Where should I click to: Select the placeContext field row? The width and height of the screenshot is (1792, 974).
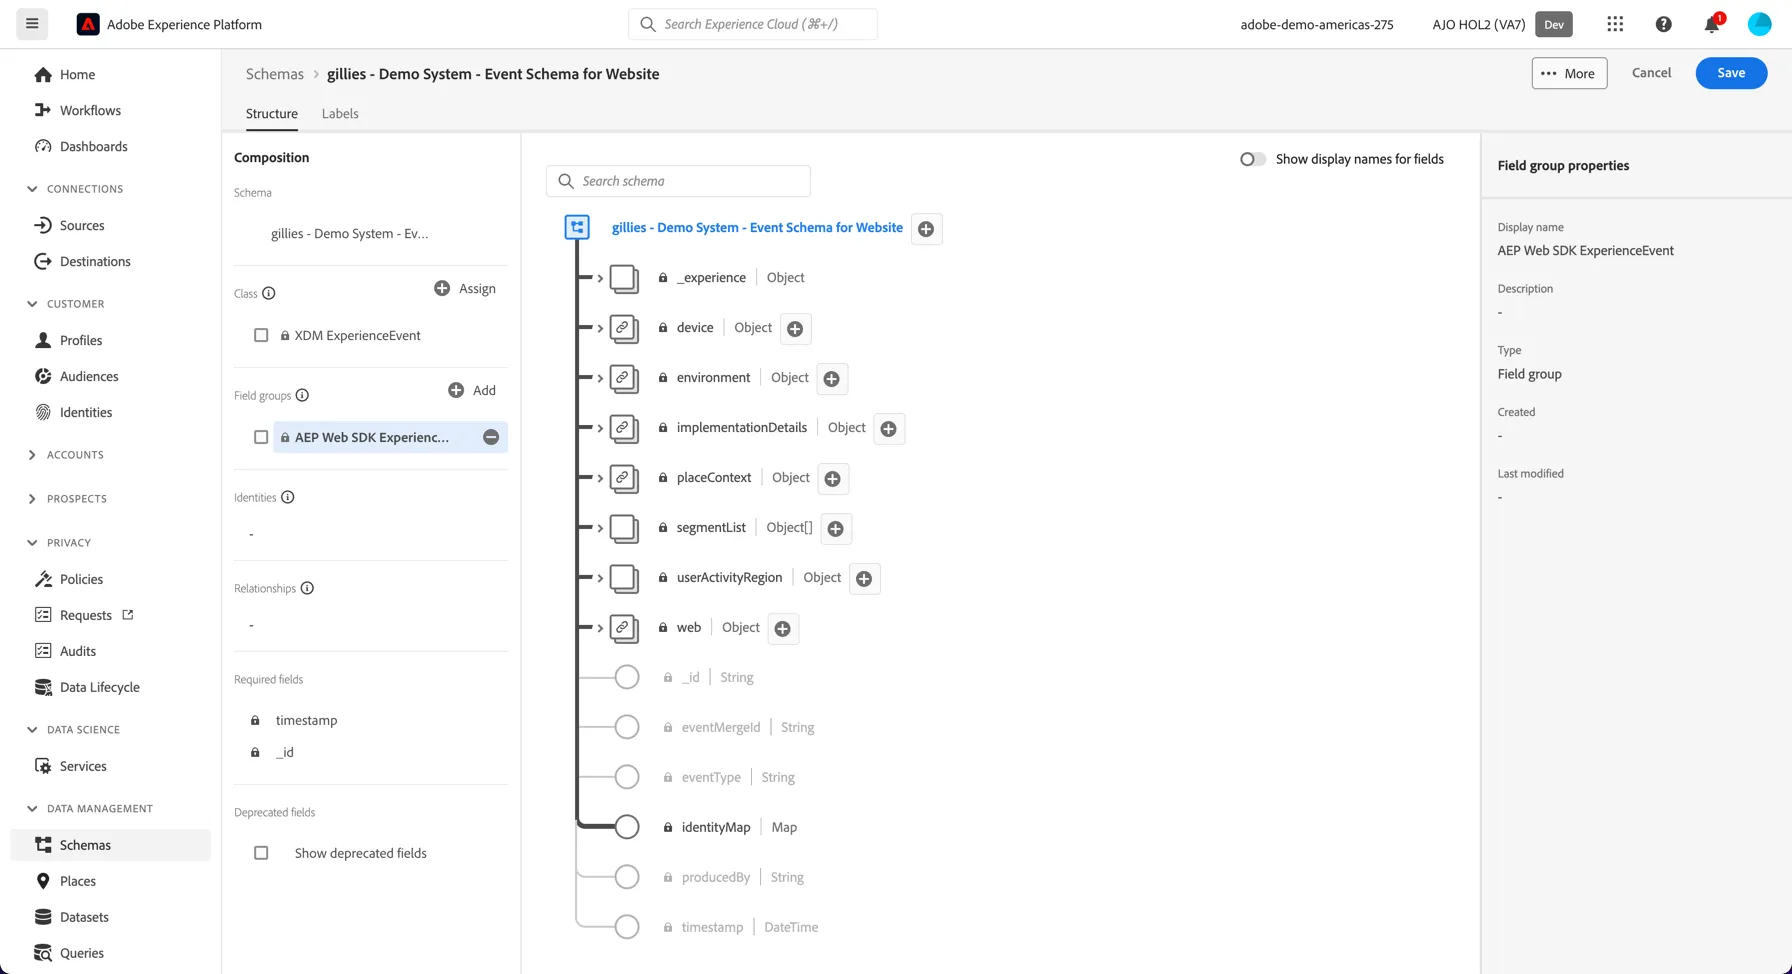tap(714, 478)
